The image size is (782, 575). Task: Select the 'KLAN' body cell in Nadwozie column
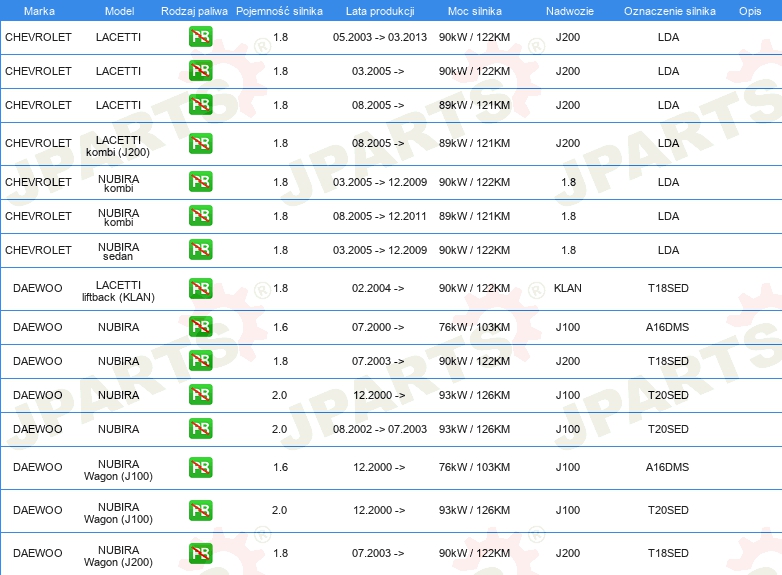coord(568,288)
